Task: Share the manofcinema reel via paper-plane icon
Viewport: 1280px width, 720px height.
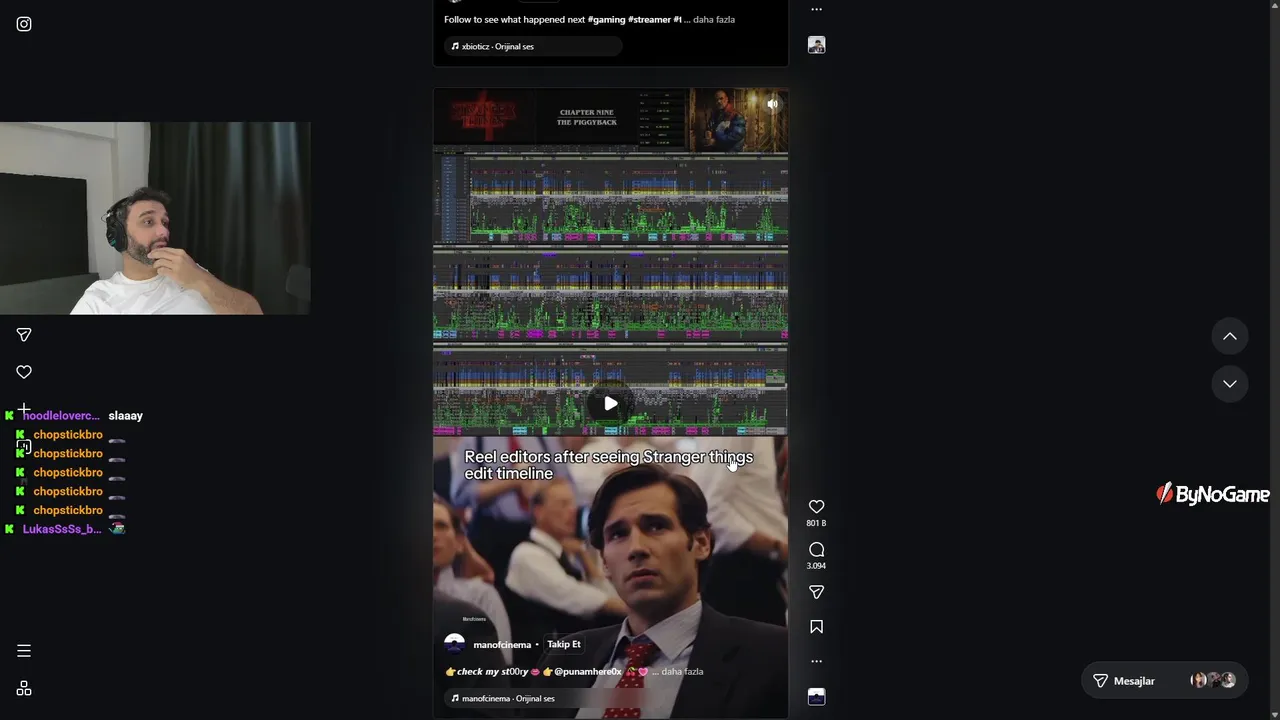Action: click(816, 592)
